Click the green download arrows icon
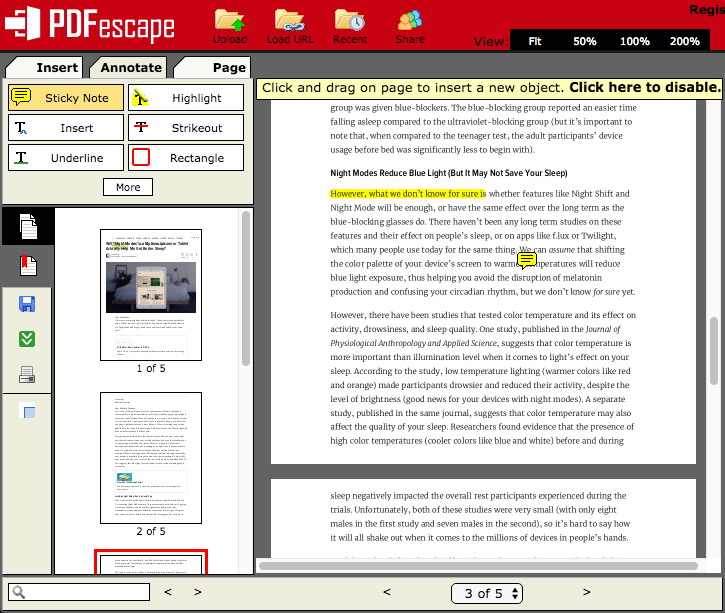The height and width of the screenshot is (613, 725). tap(28, 339)
